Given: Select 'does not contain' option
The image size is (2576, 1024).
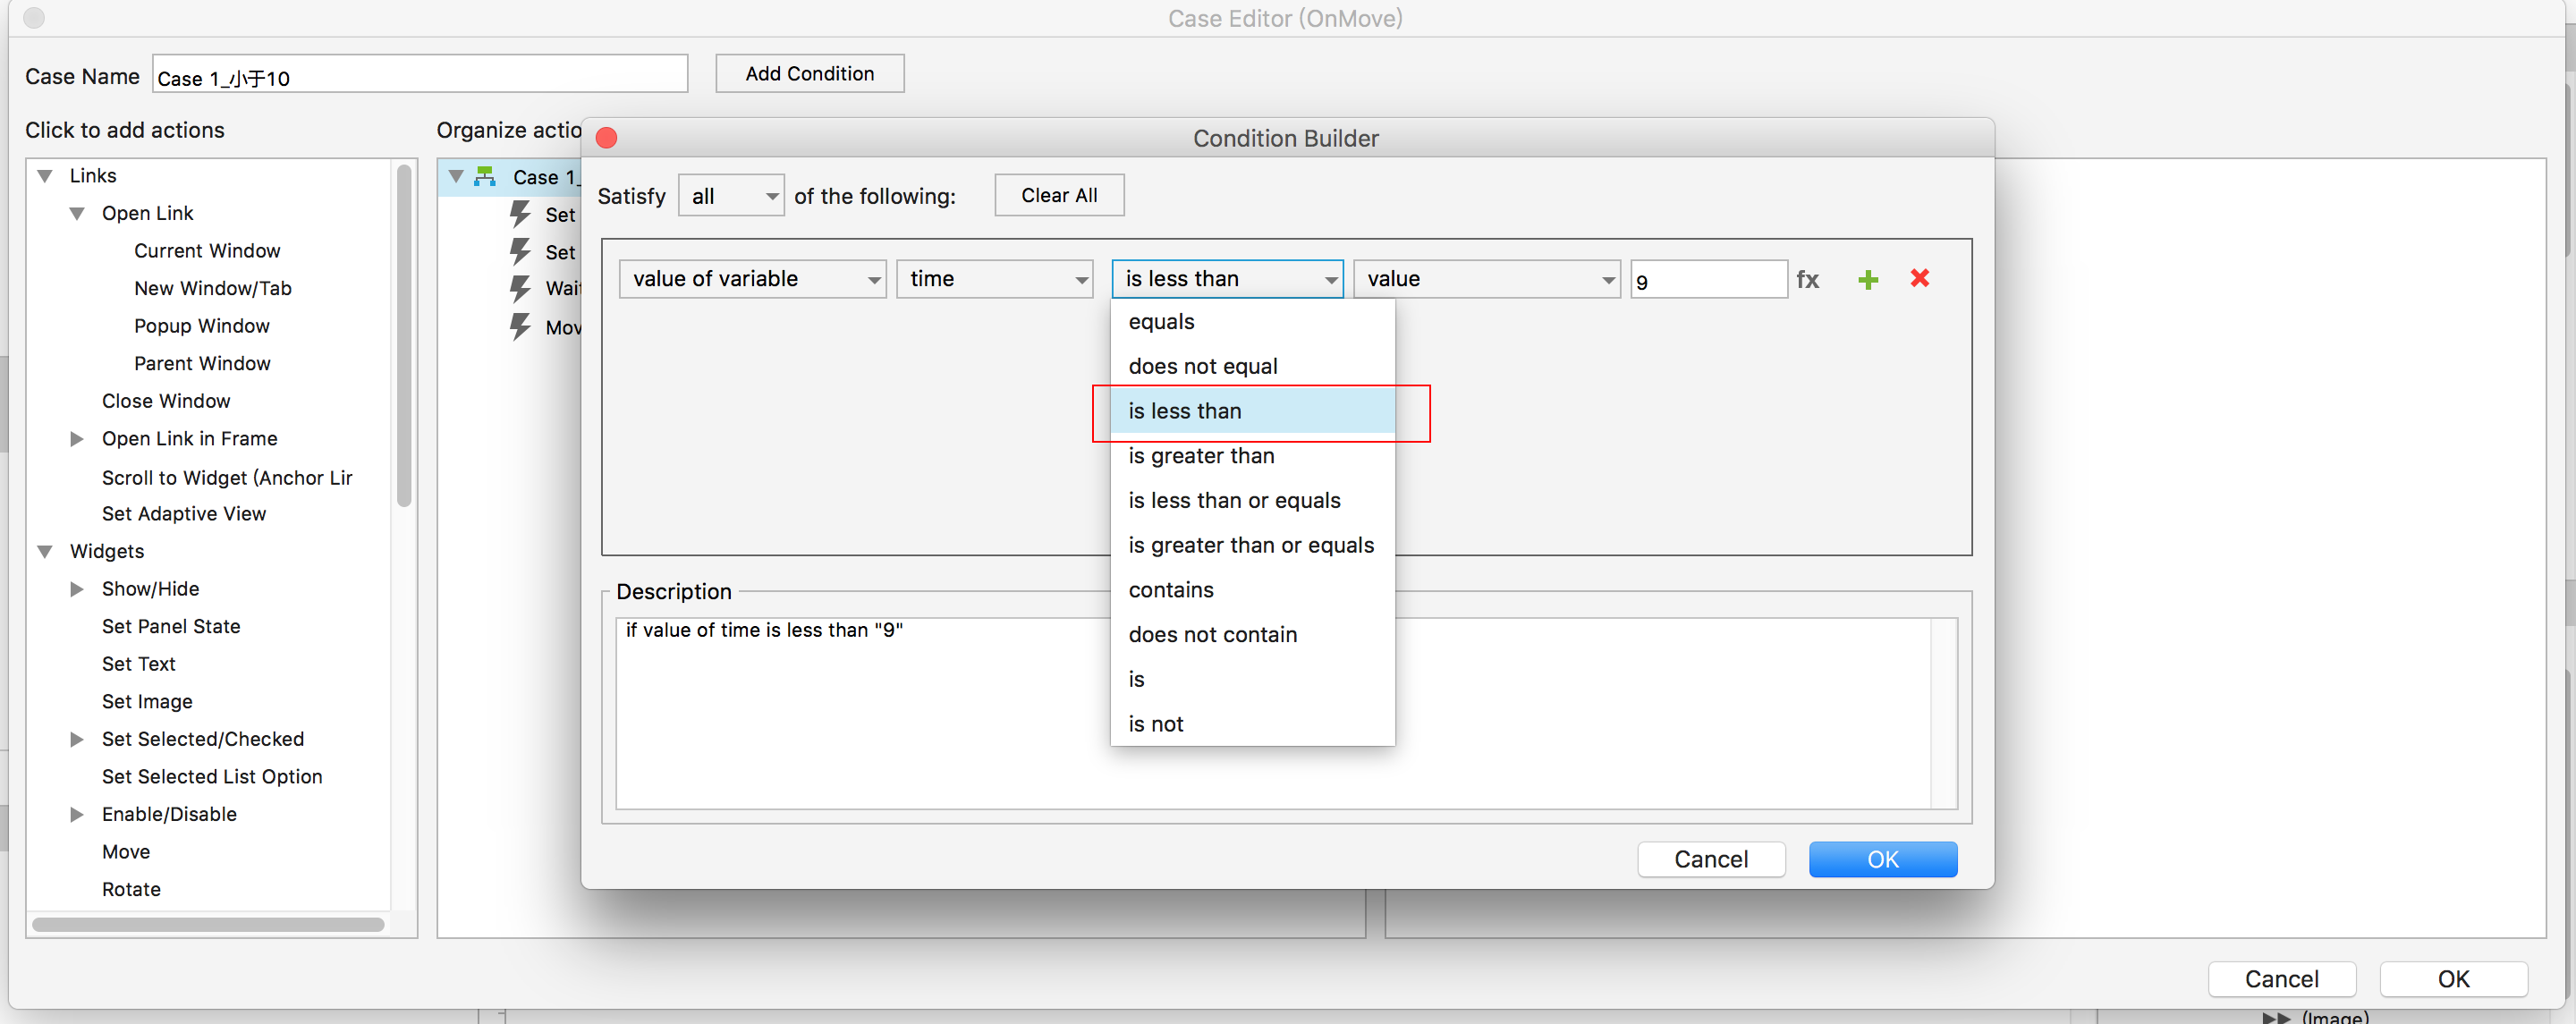Looking at the screenshot, I should [x=1212, y=635].
